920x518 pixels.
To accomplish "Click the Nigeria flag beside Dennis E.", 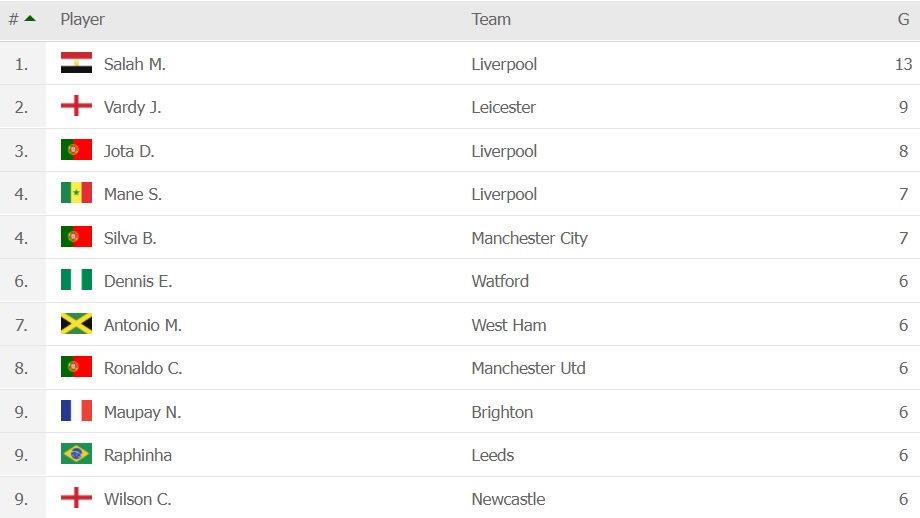I will [x=76, y=281].
